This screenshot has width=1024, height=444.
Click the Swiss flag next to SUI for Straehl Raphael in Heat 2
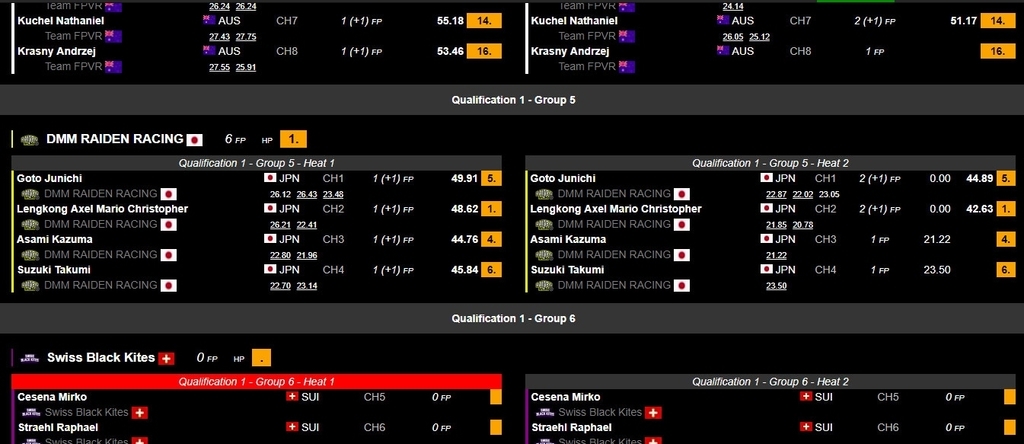[806, 427]
